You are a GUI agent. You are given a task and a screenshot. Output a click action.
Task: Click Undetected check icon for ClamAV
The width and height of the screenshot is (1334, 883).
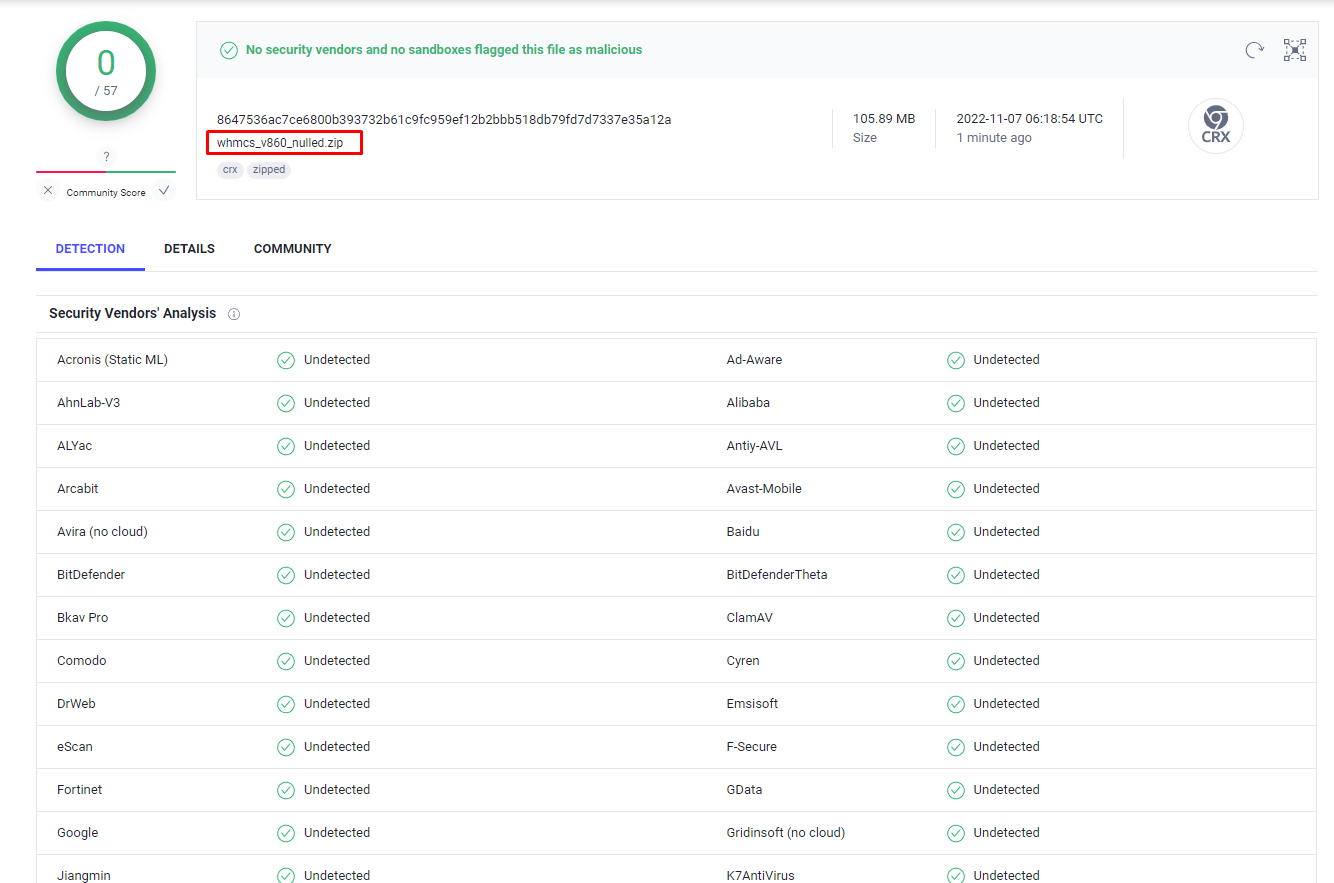click(956, 618)
